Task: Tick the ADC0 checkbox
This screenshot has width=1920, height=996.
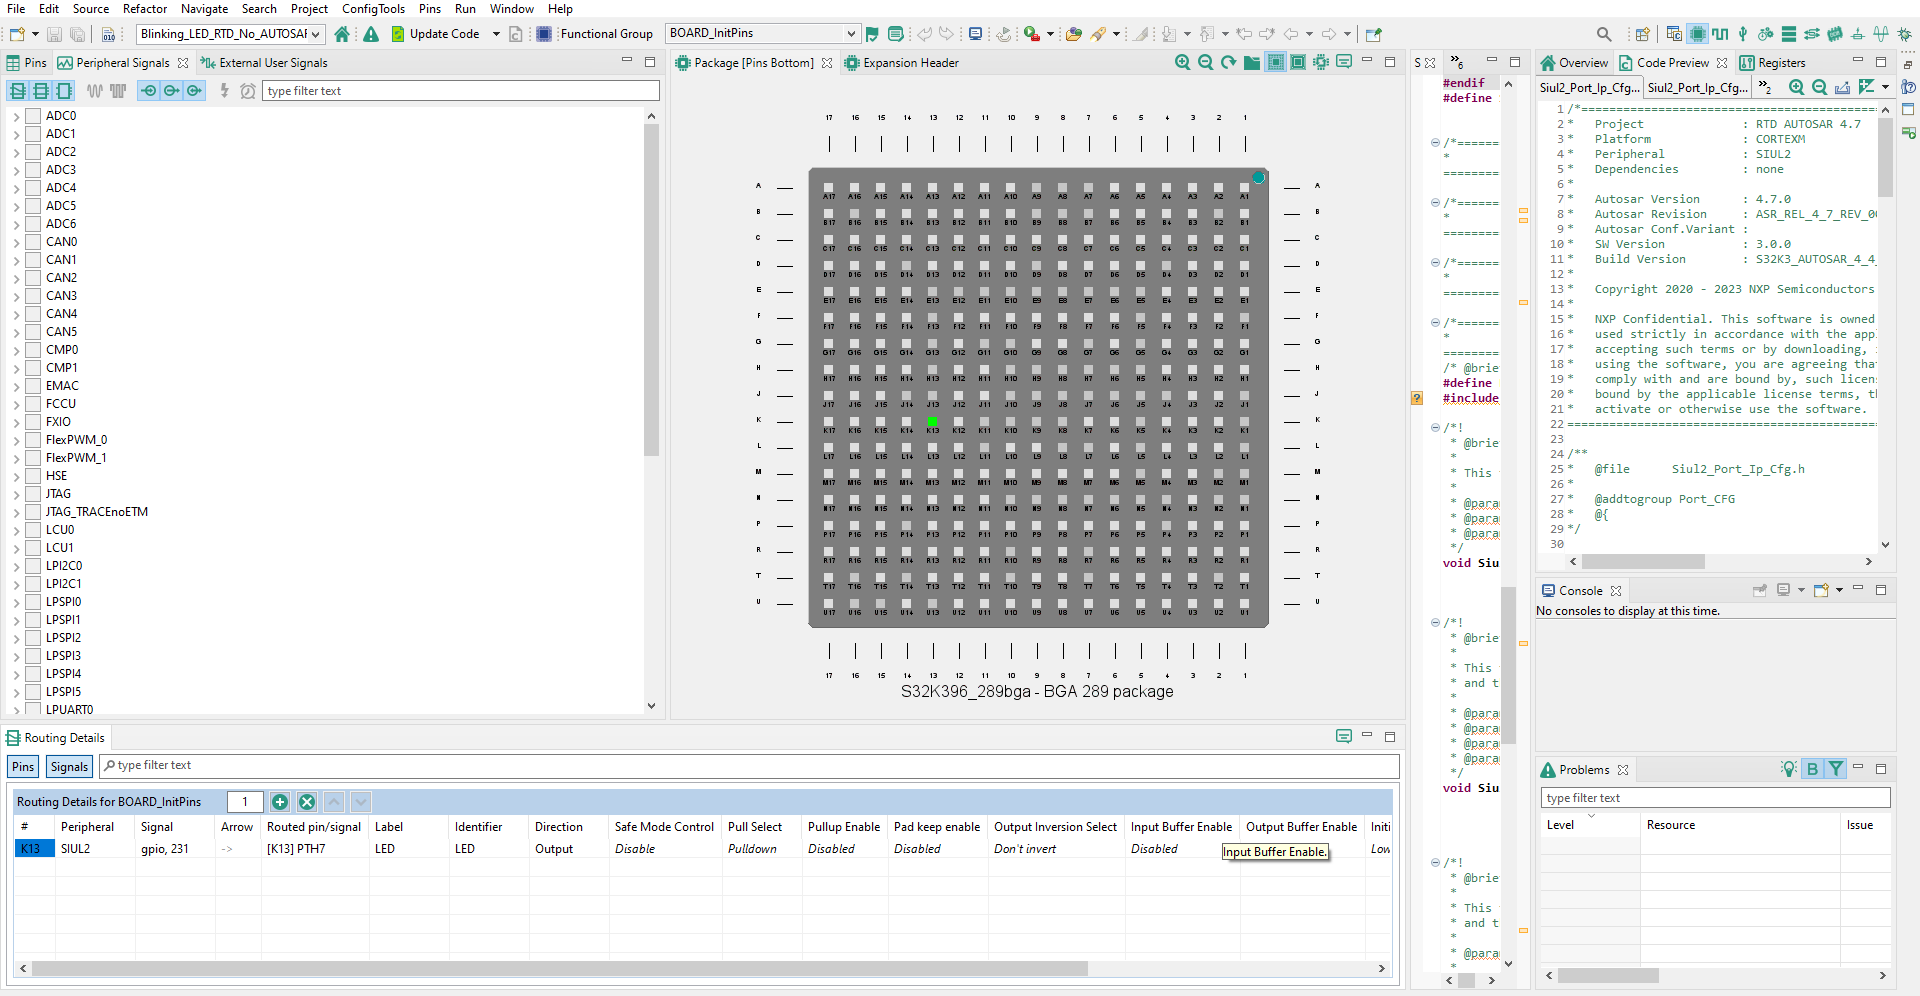Action: [x=33, y=116]
